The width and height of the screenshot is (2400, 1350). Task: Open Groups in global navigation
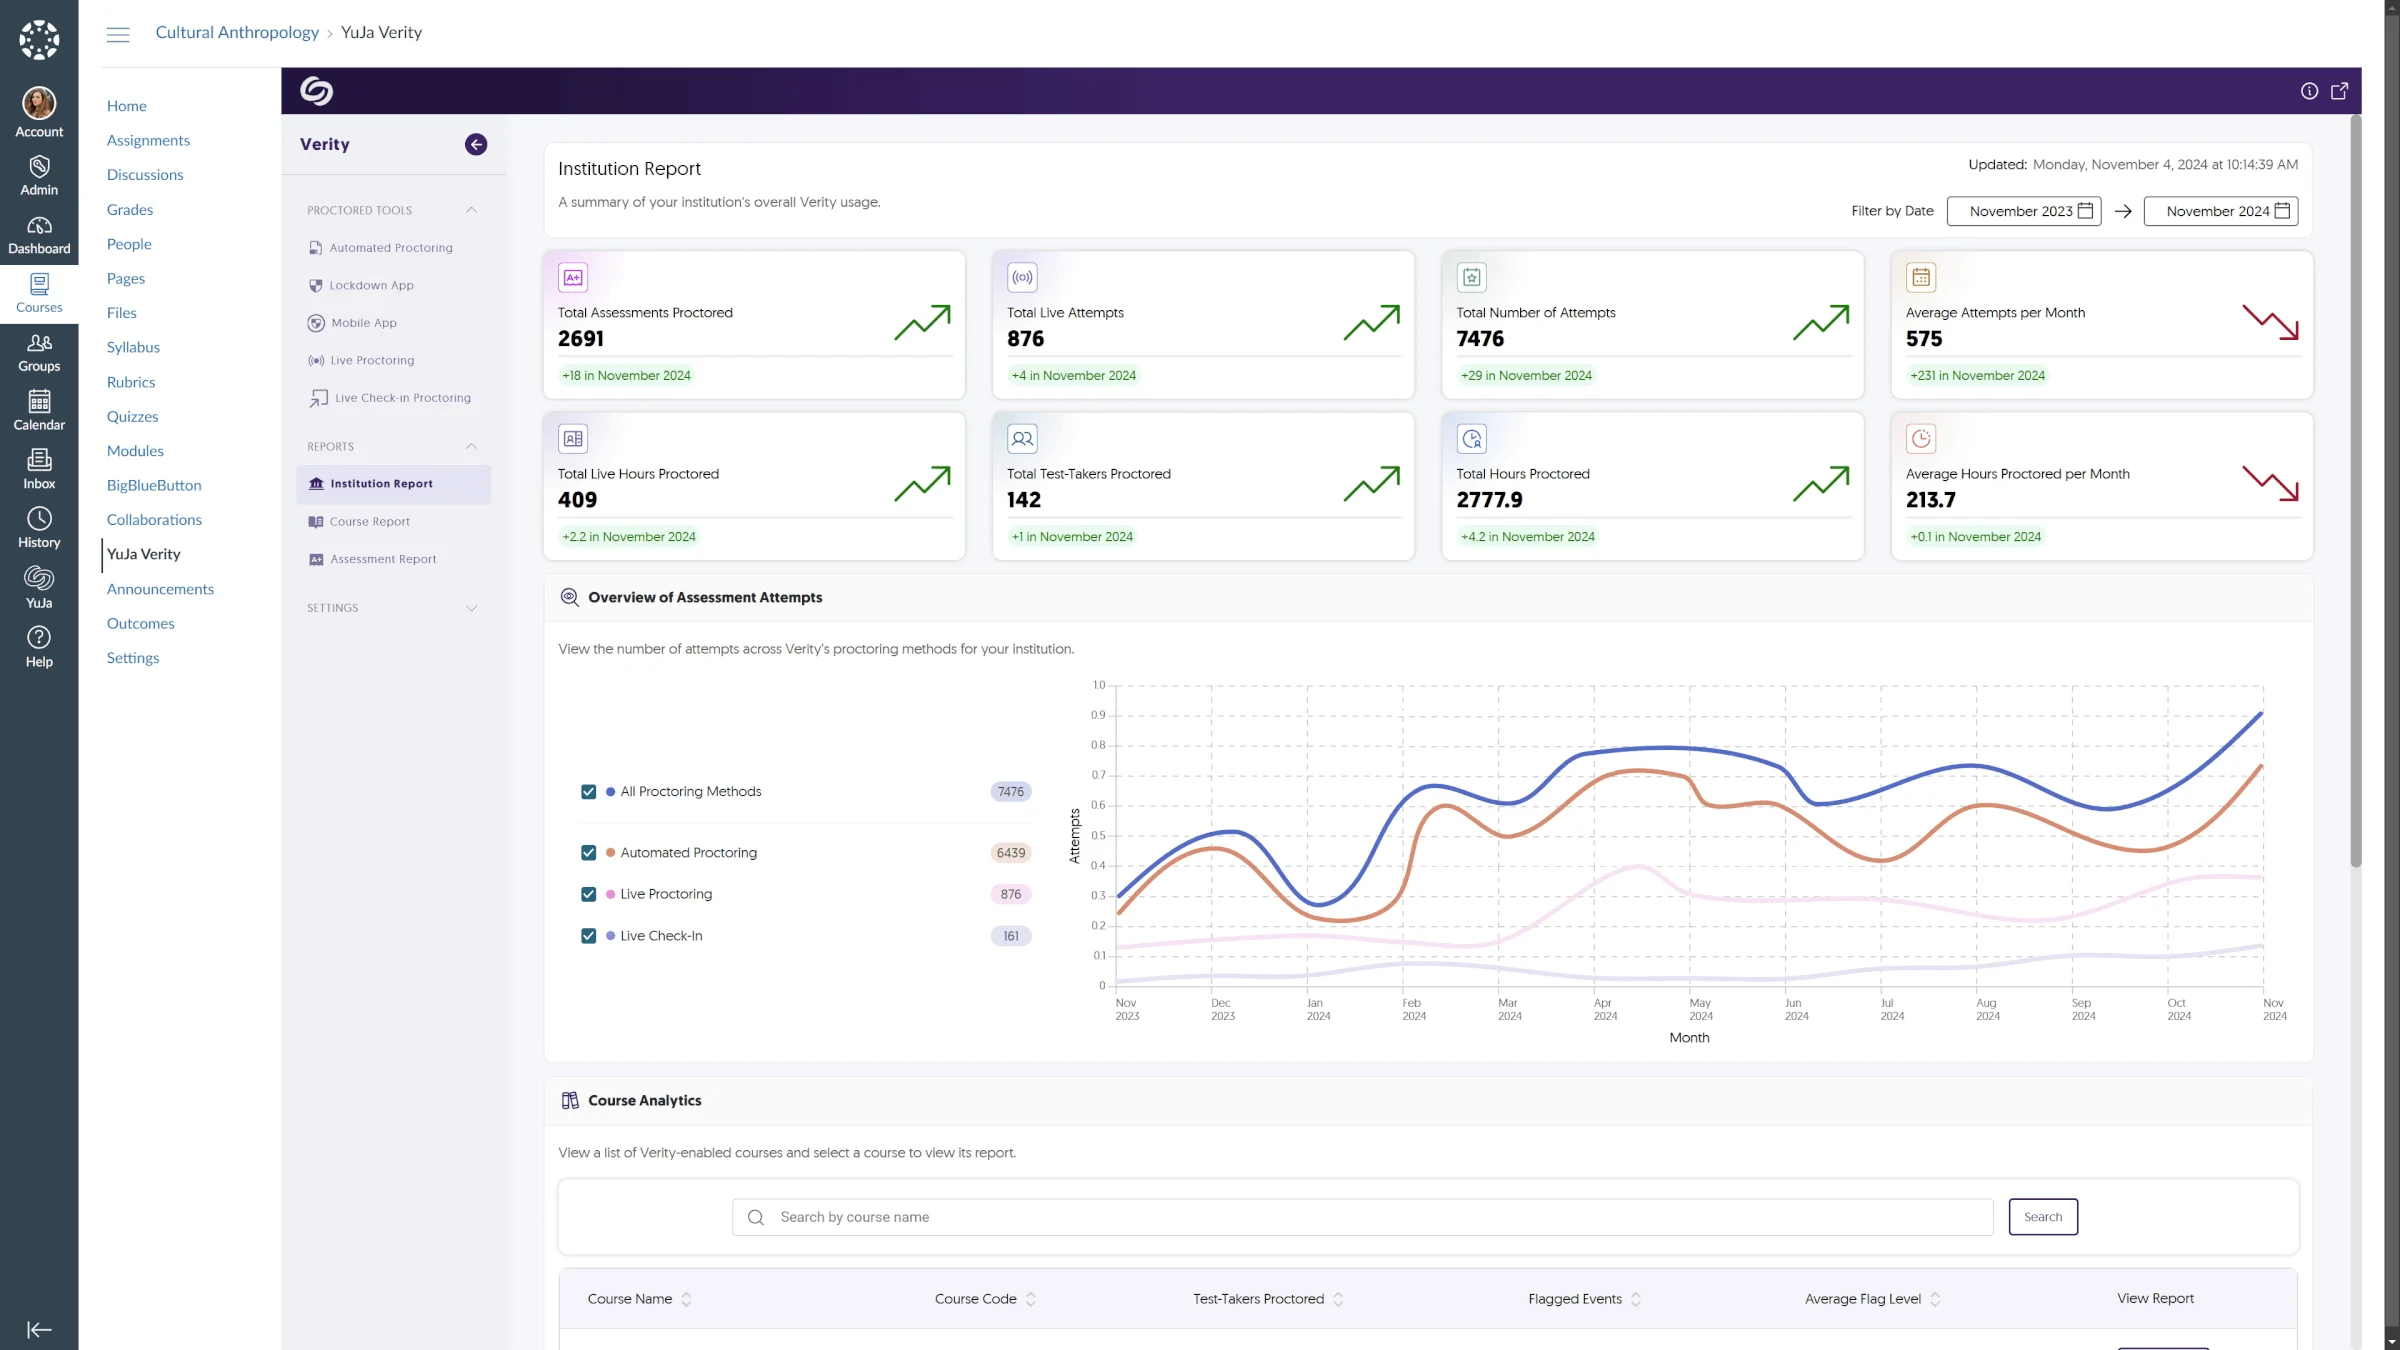[x=39, y=353]
